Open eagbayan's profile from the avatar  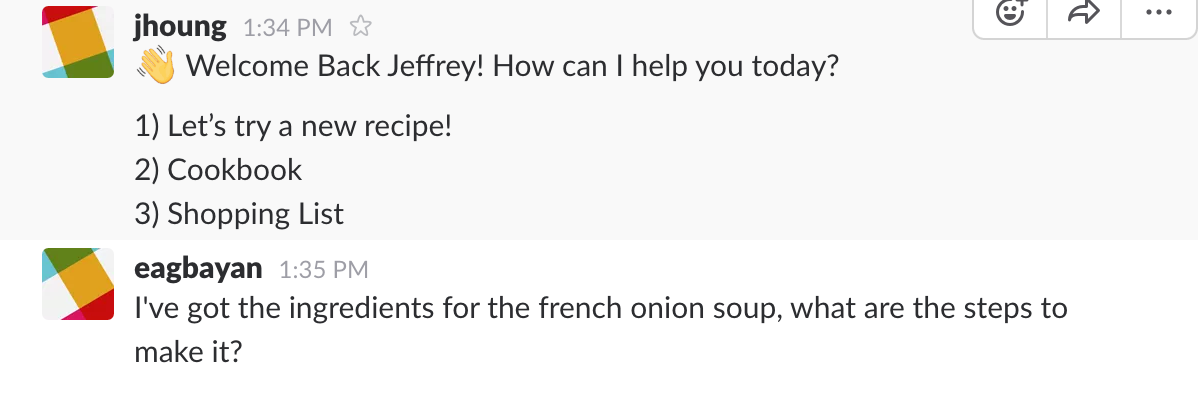click(x=78, y=283)
